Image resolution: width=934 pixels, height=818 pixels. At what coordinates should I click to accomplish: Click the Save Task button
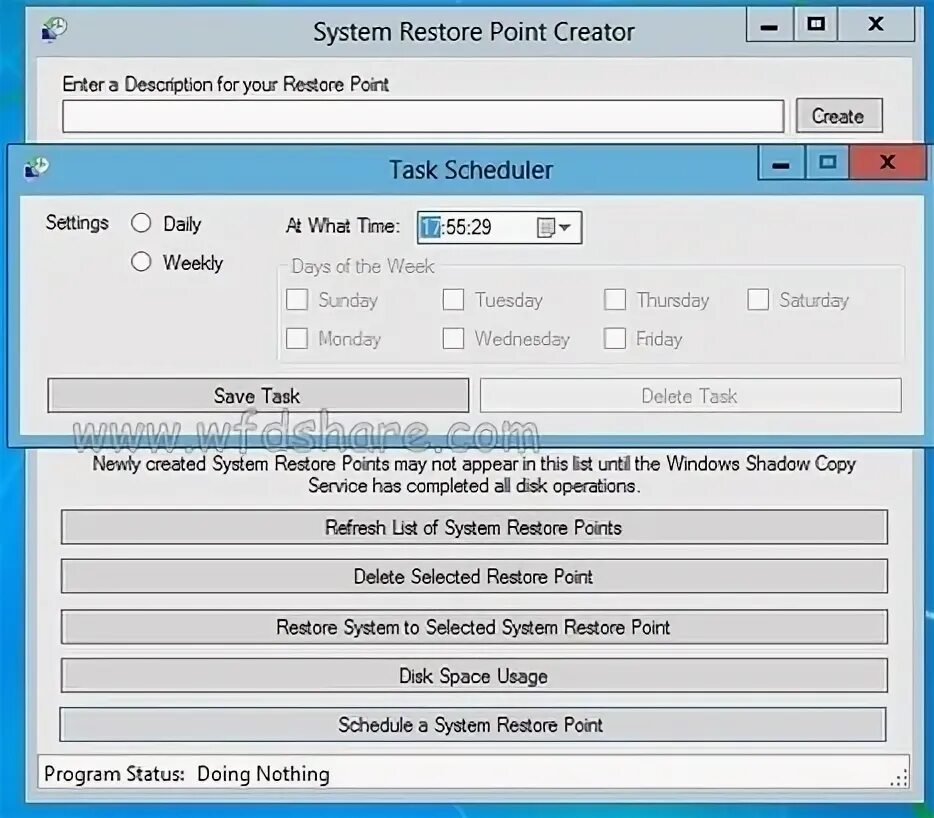coord(258,396)
